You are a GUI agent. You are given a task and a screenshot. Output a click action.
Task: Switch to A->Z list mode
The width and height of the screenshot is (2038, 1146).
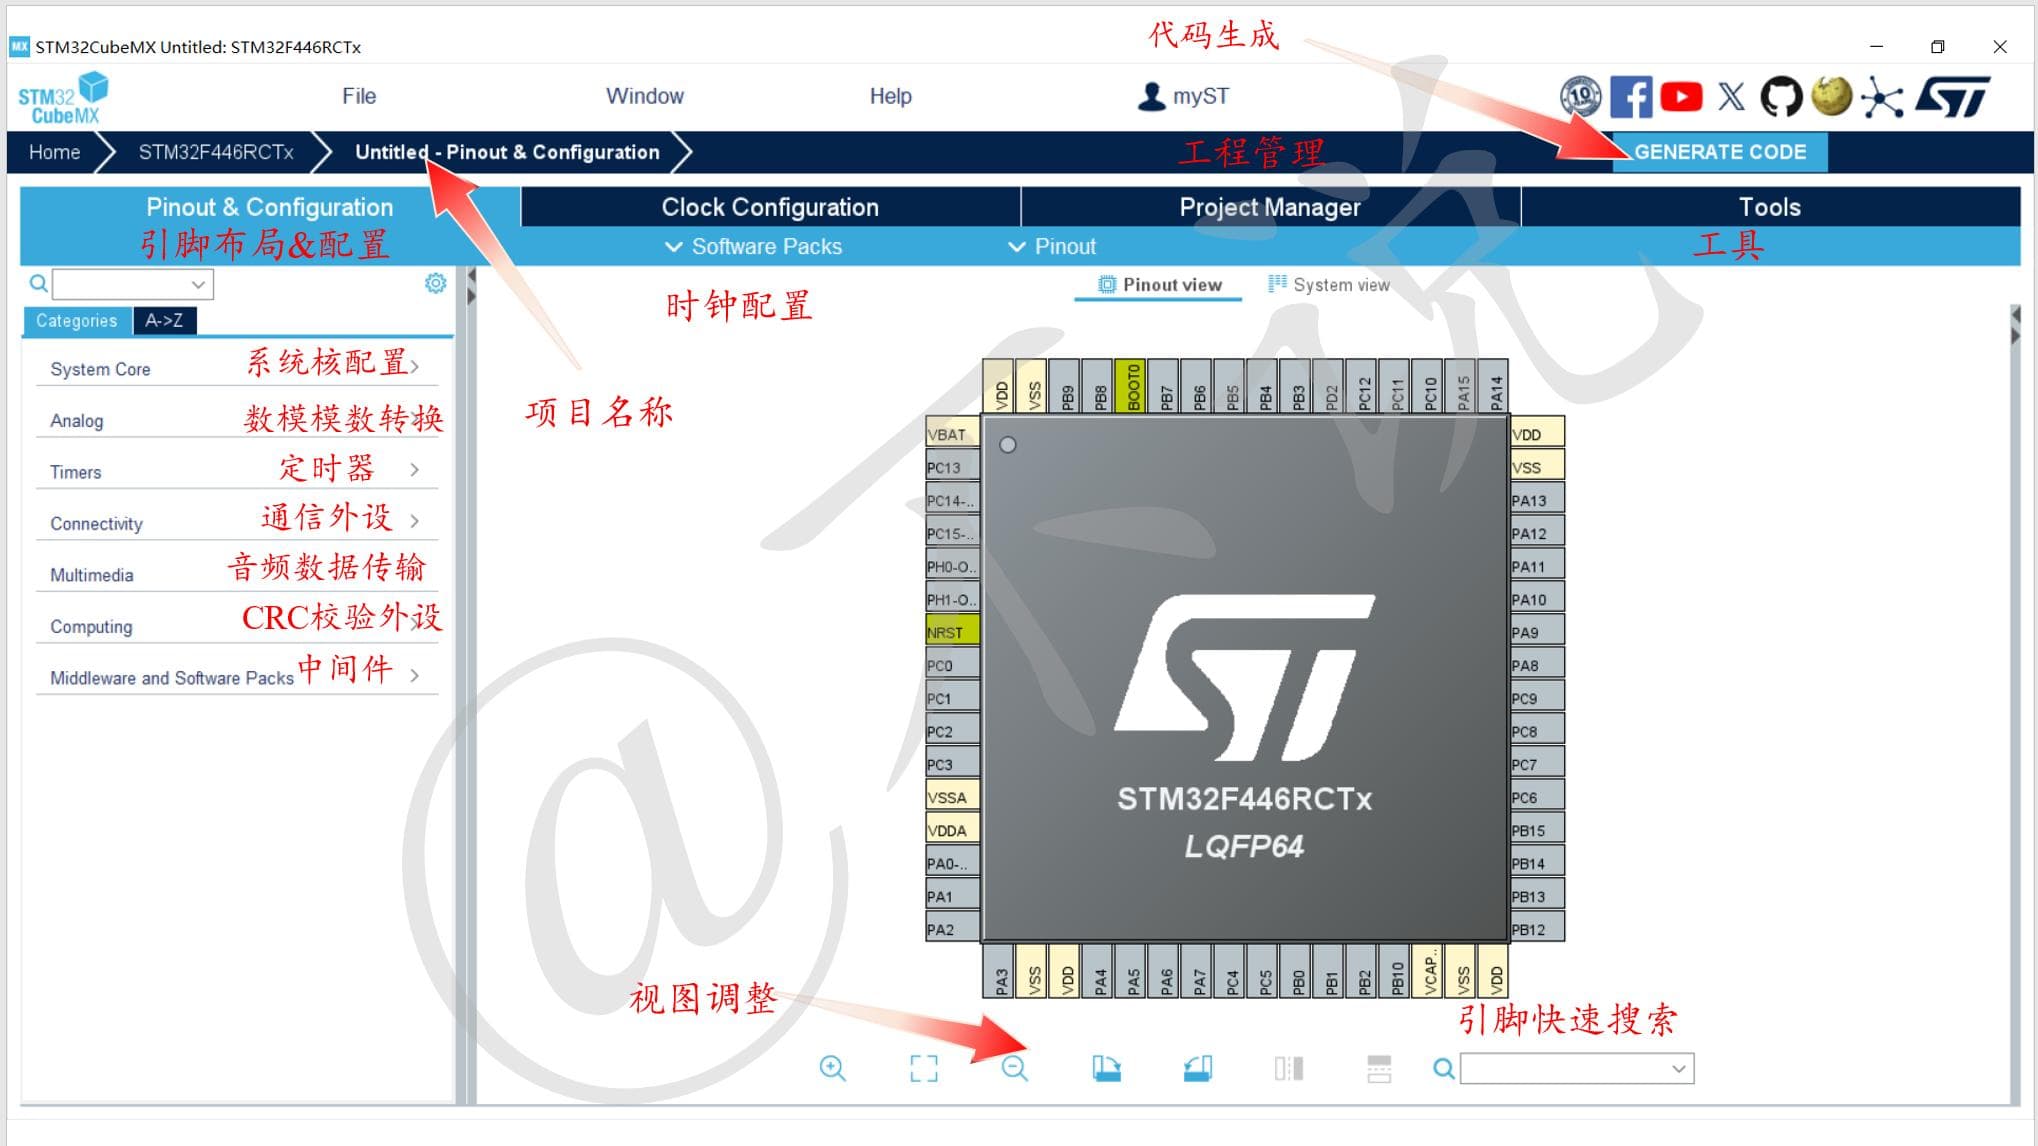[x=164, y=320]
